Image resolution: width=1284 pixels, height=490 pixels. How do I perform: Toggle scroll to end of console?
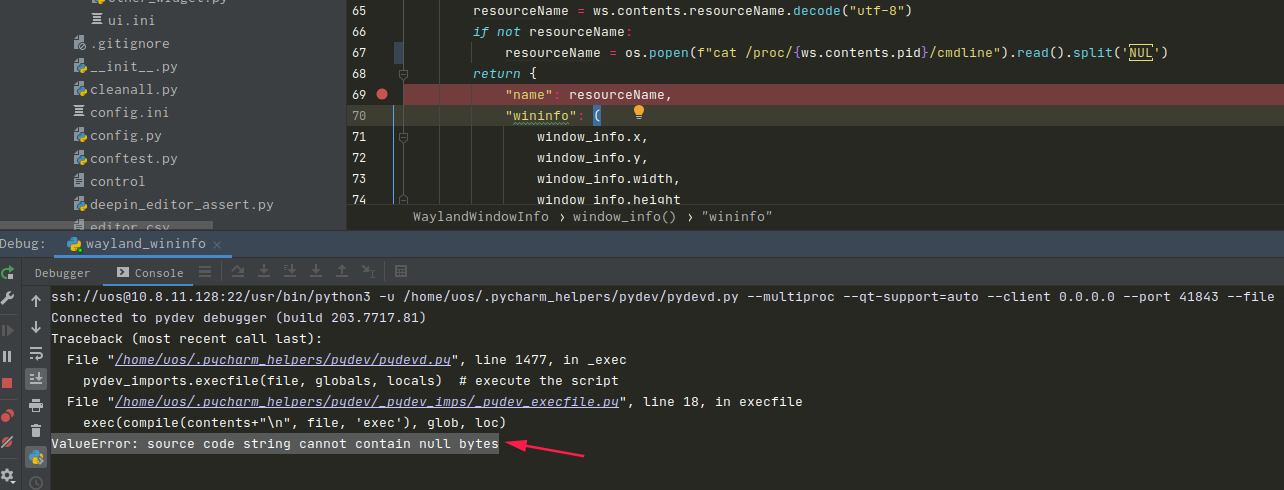[36, 379]
